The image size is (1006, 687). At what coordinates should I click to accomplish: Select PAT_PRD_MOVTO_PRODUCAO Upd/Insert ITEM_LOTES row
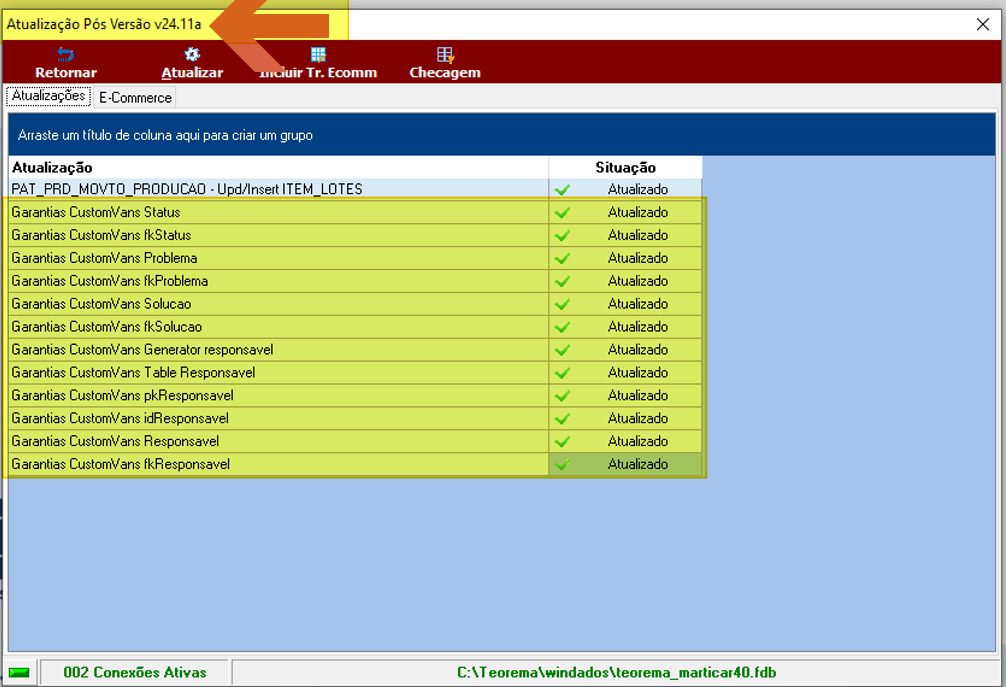[x=355, y=189]
